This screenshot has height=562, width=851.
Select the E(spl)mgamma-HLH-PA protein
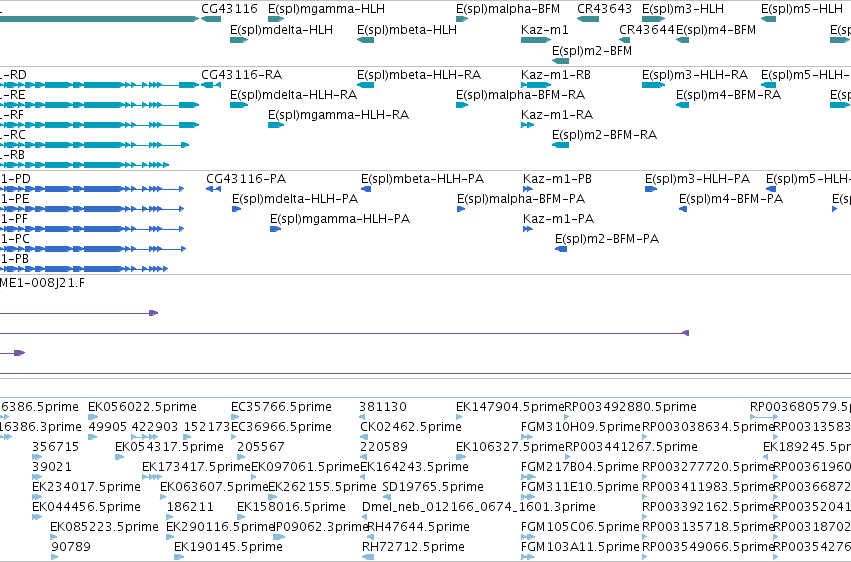275,229
